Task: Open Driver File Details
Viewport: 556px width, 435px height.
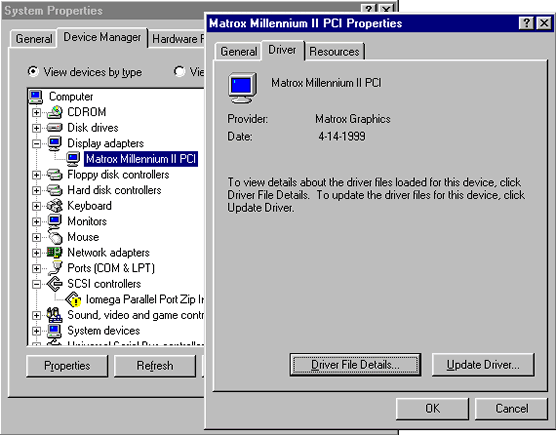Action: (355, 364)
